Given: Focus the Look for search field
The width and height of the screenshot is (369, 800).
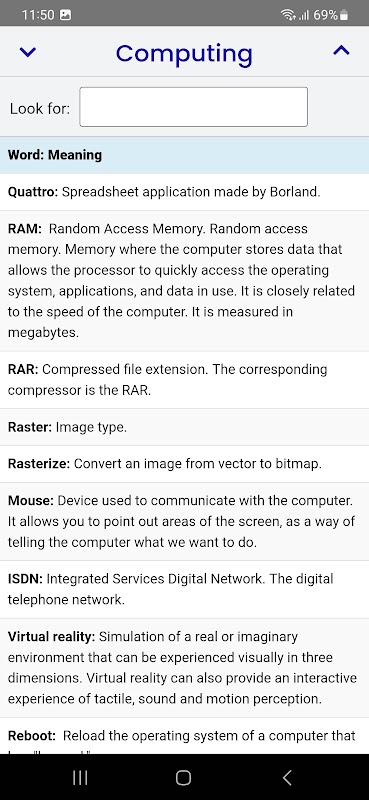Looking at the screenshot, I should pyautogui.click(x=193, y=107).
